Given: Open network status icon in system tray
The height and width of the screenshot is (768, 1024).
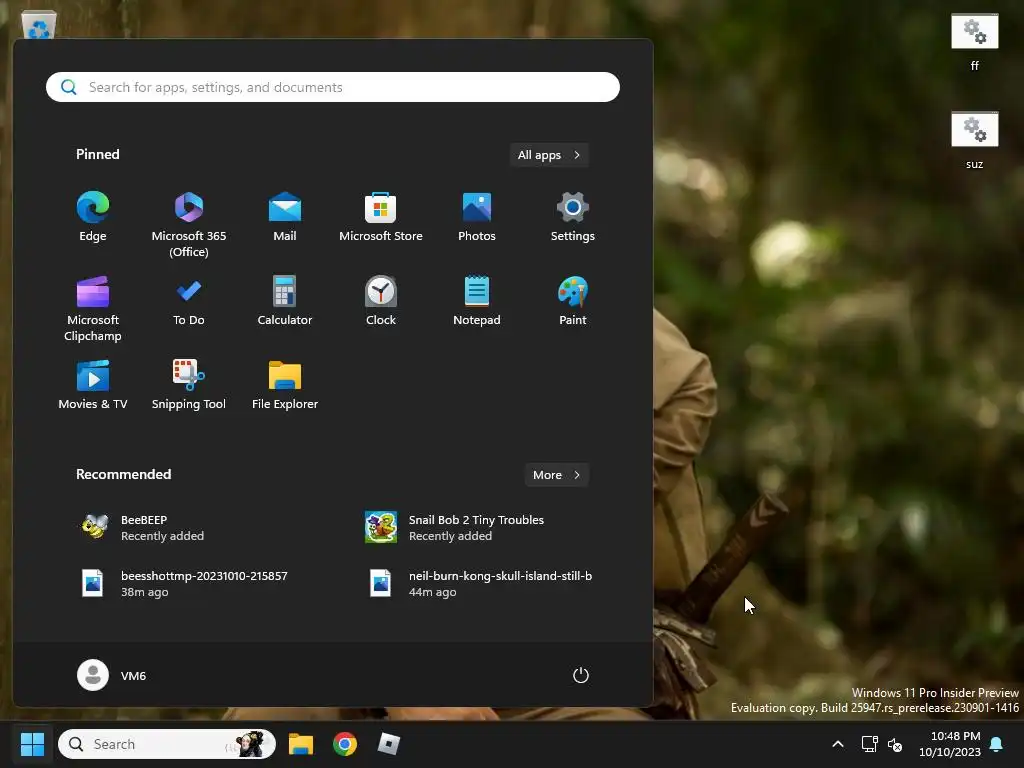Looking at the screenshot, I should point(869,744).
